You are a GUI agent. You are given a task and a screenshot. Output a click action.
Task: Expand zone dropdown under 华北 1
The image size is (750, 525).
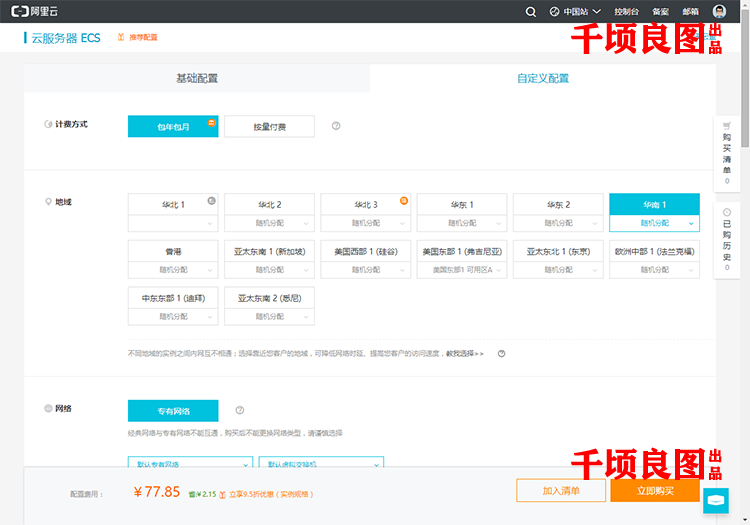pos(173,223)
